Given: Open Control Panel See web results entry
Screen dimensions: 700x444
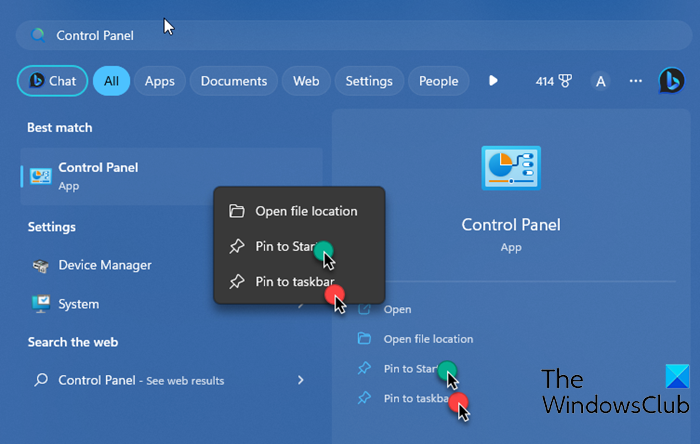Looking at the screenshot, I should coord(171,380).
